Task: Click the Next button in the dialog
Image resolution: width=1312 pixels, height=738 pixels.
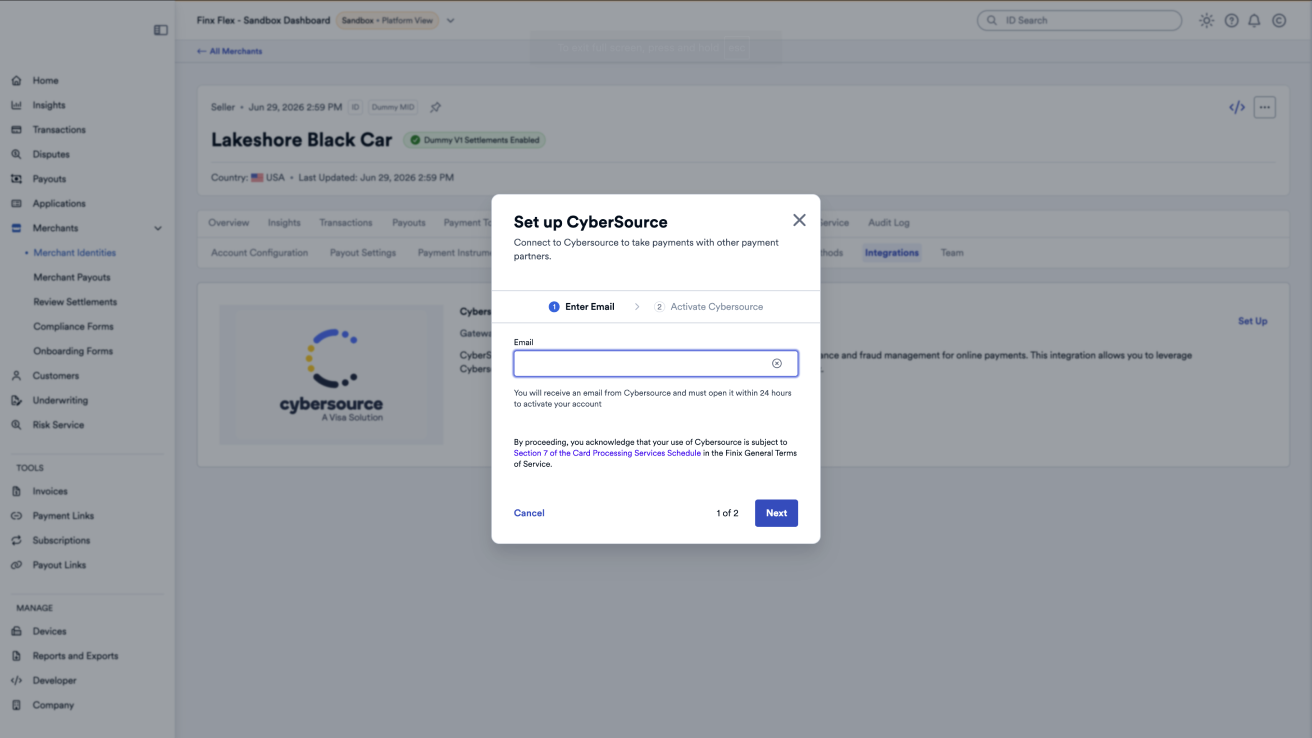Action: coord(776,513)
